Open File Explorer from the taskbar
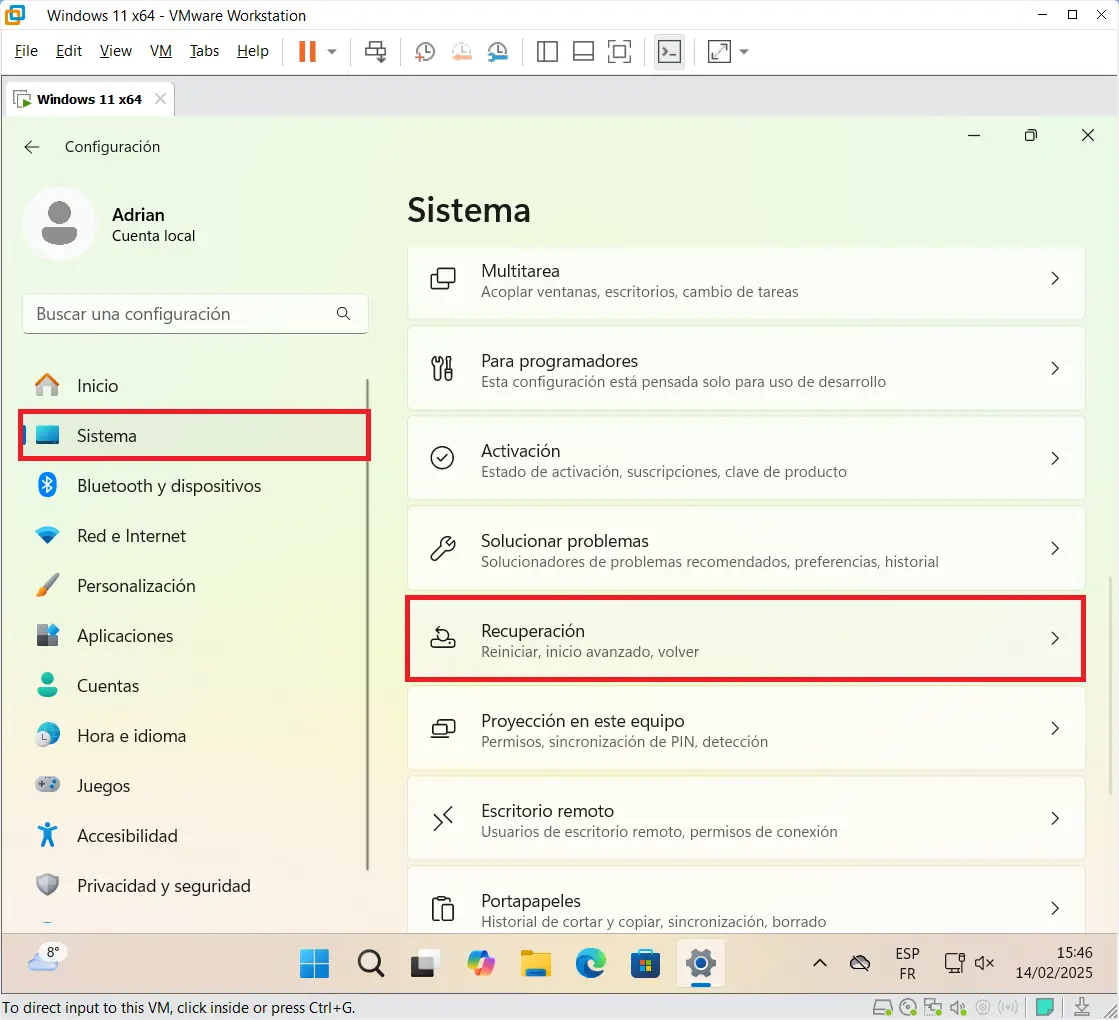 click(535, 964)
